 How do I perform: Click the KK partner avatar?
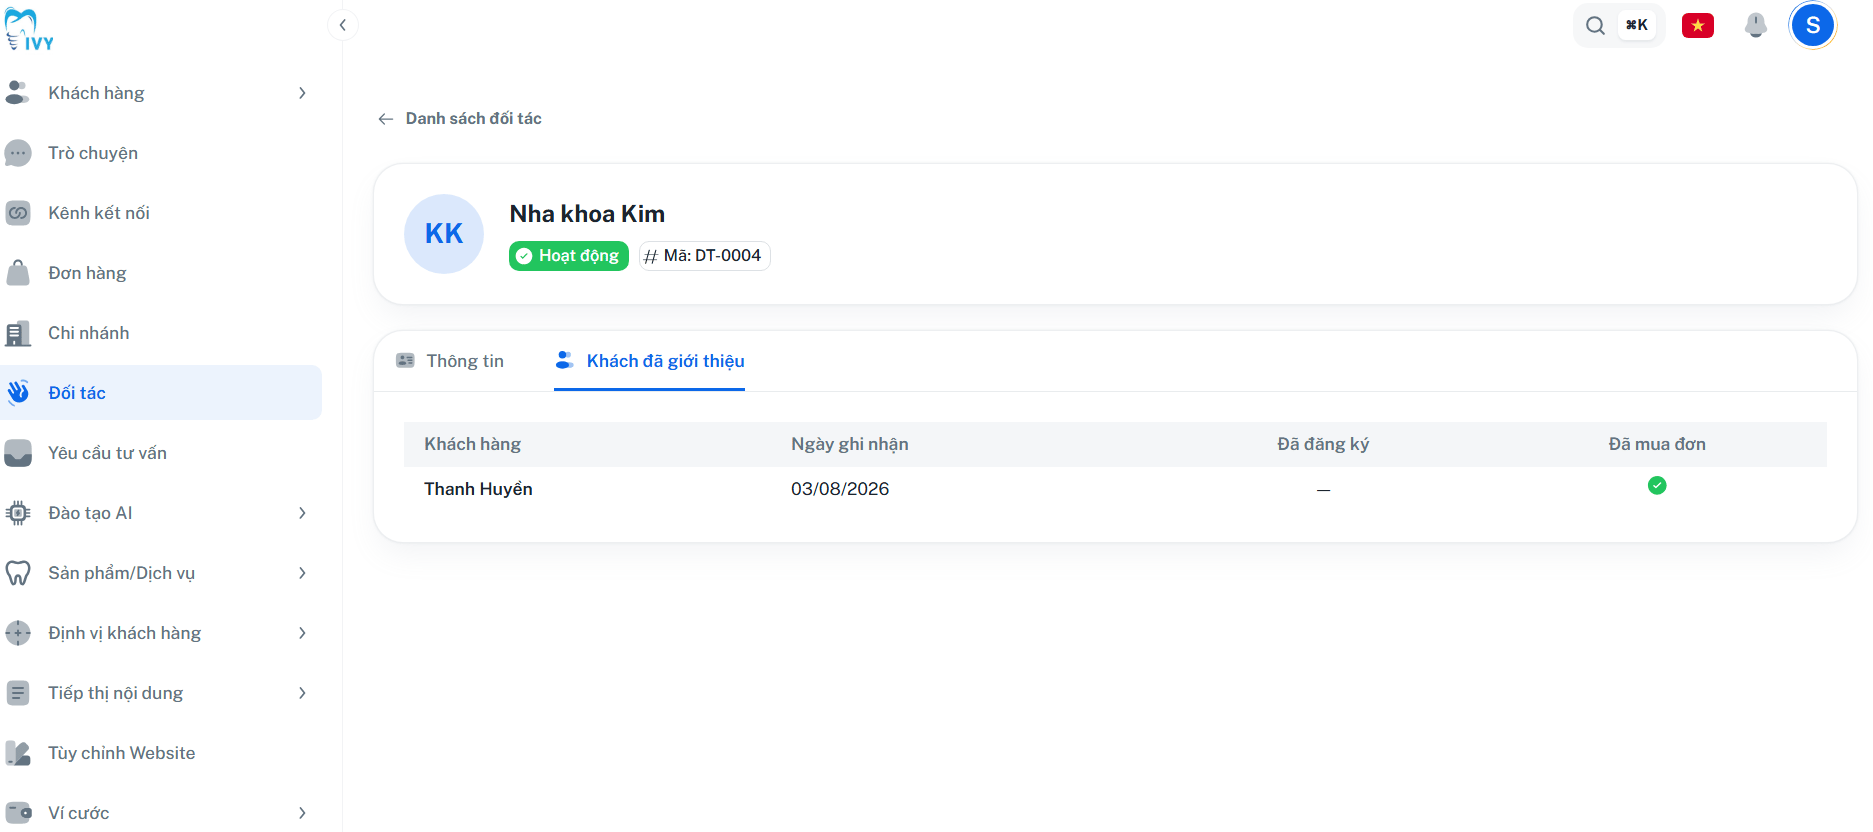444,234
